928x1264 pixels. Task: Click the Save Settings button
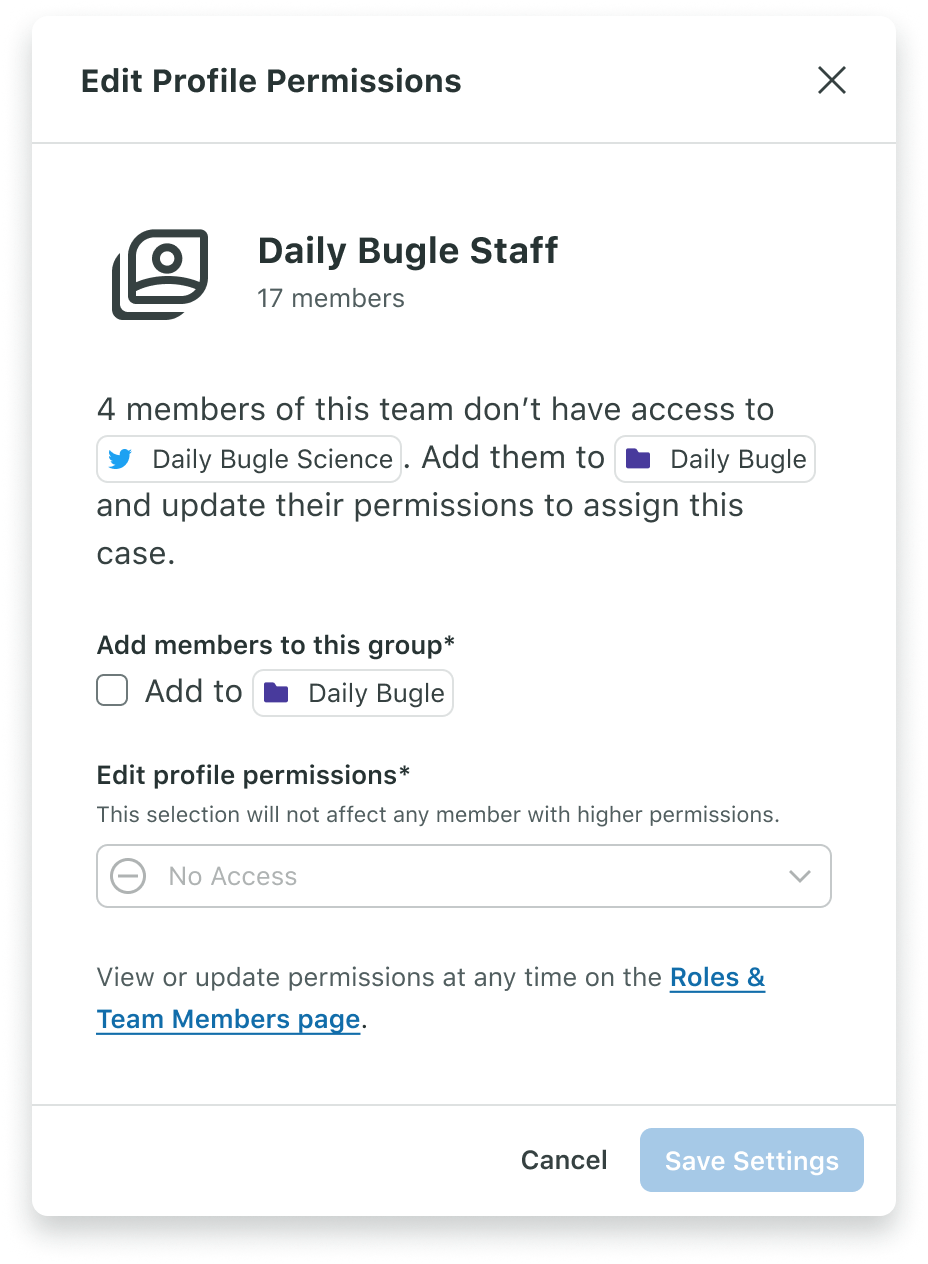tap(752, 1160)
